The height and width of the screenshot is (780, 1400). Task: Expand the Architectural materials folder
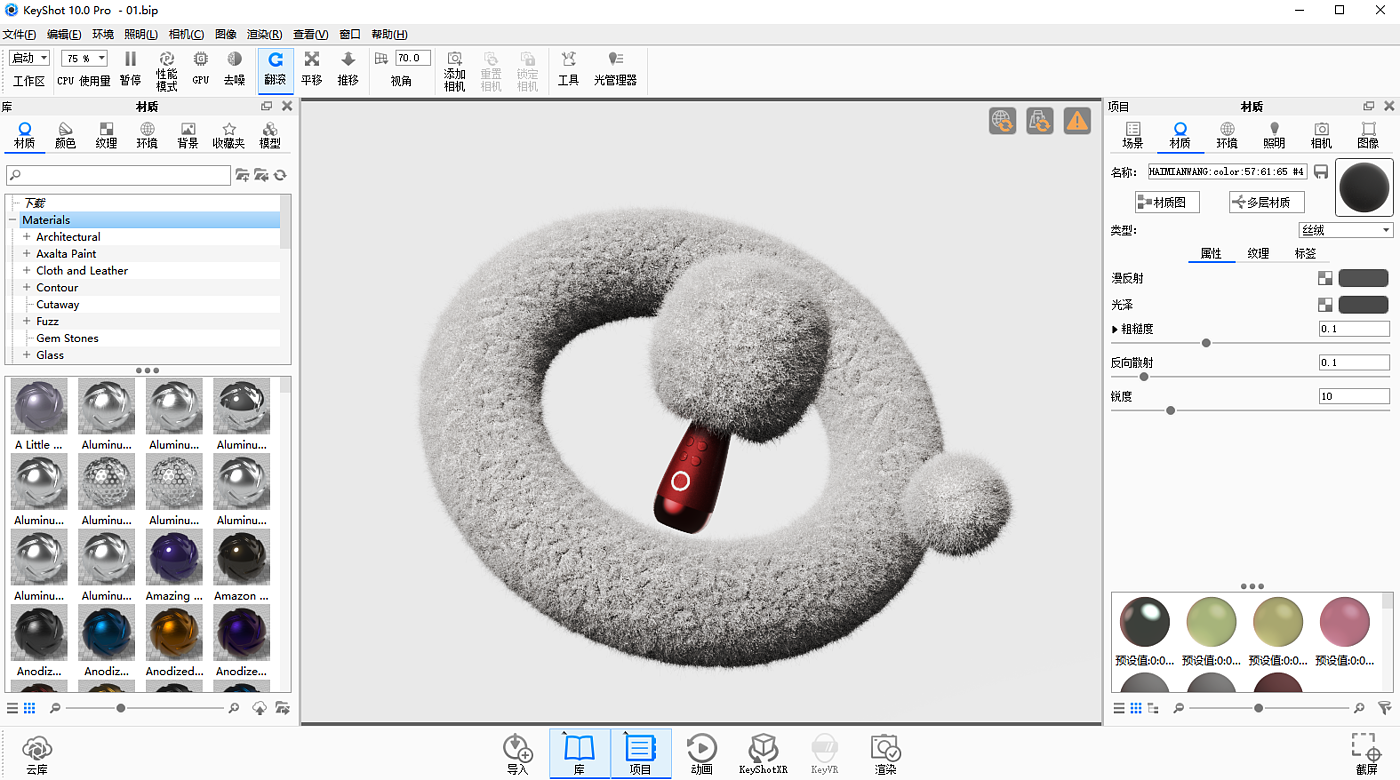coord(27,237)
